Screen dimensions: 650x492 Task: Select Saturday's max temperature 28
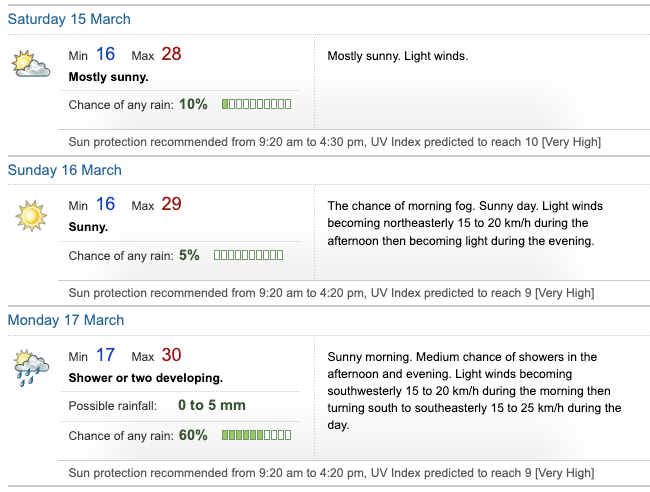[x=171, y=54]
